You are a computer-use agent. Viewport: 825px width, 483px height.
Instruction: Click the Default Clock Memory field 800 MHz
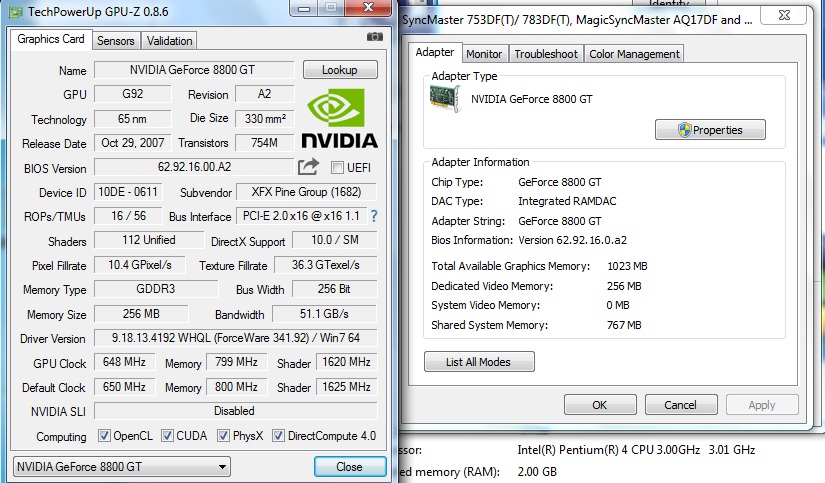click(x=236, y=387)
